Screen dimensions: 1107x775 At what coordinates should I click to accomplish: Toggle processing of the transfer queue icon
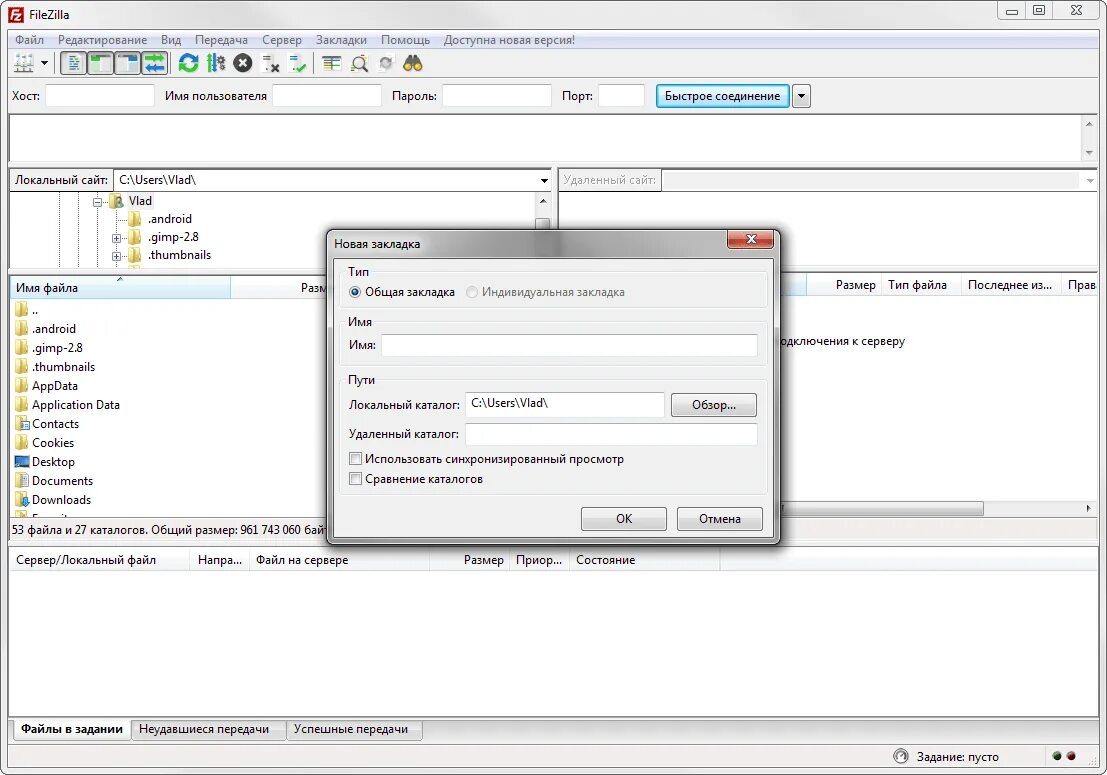click(x=216, y=64)
